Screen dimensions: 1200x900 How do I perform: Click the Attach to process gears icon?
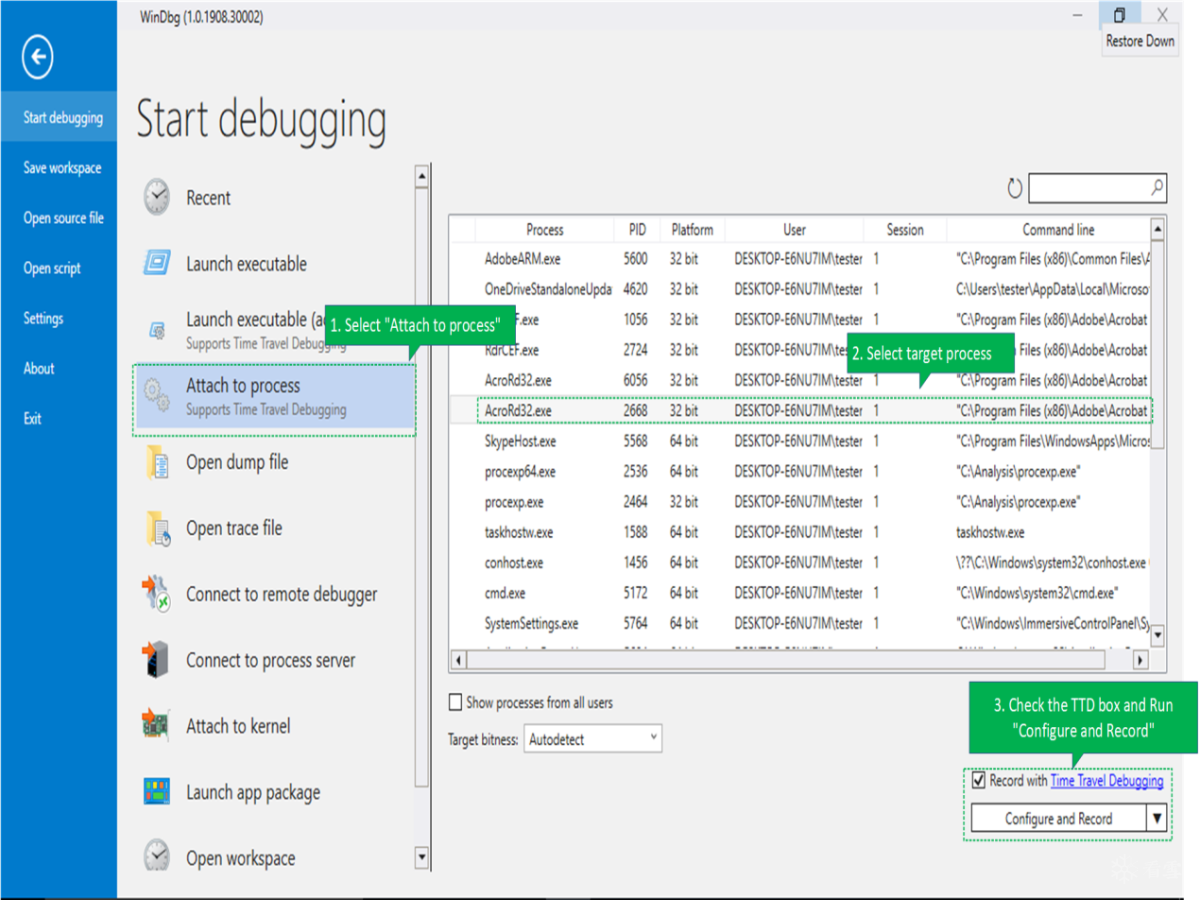click(156, 396)
